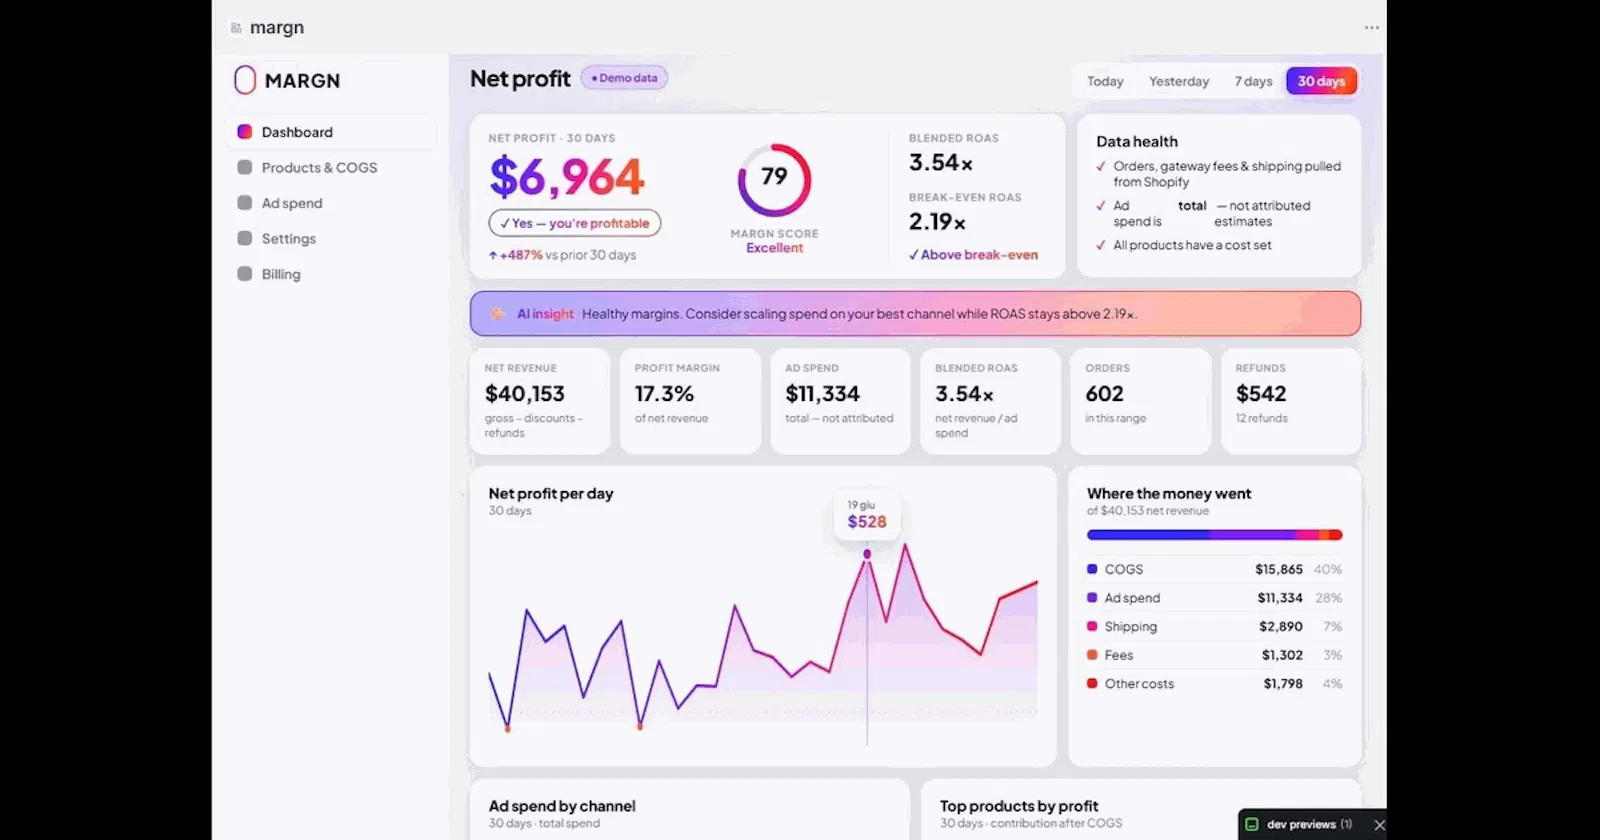1600x840 pixels.
Task: Click the 19 giu point on the profit chart
Action: pyautogui.click(x=867, y=554)
